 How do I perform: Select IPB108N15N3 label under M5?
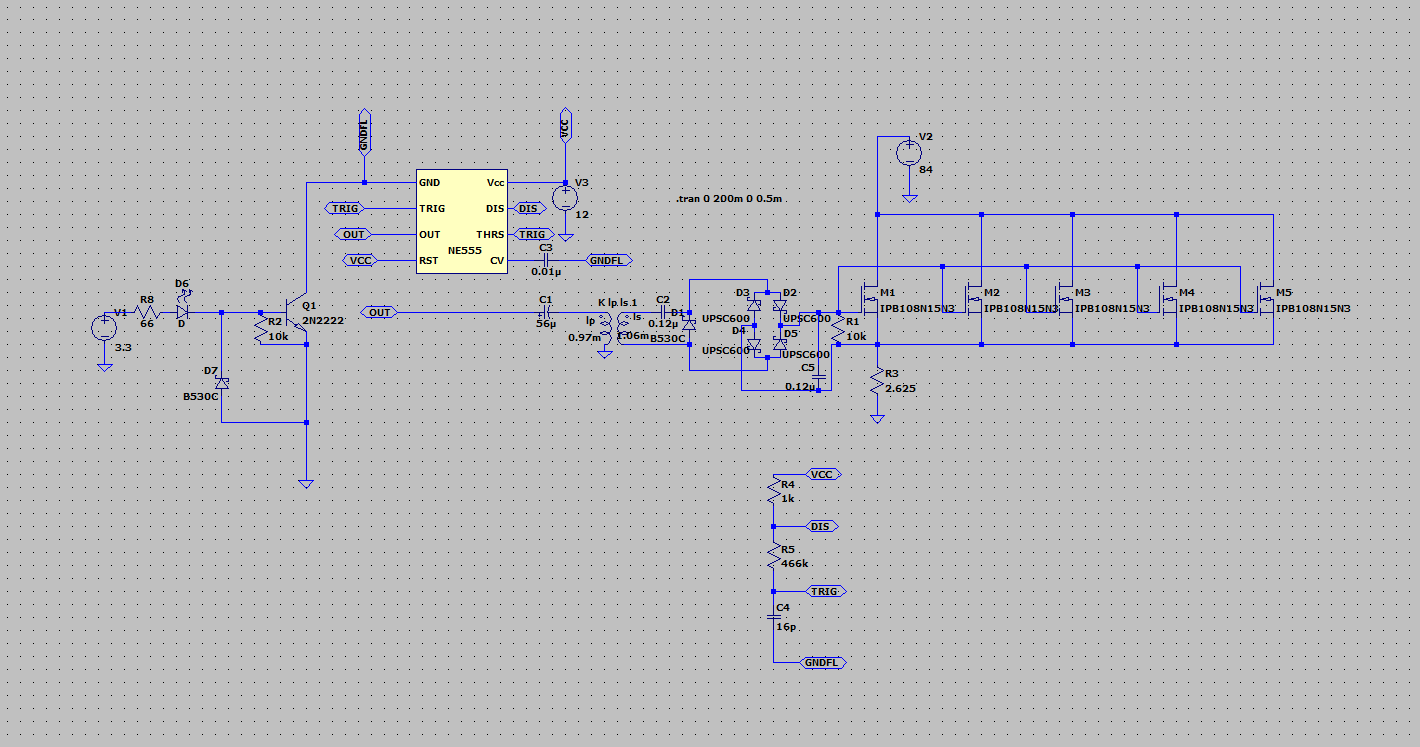click(1313, 309)
